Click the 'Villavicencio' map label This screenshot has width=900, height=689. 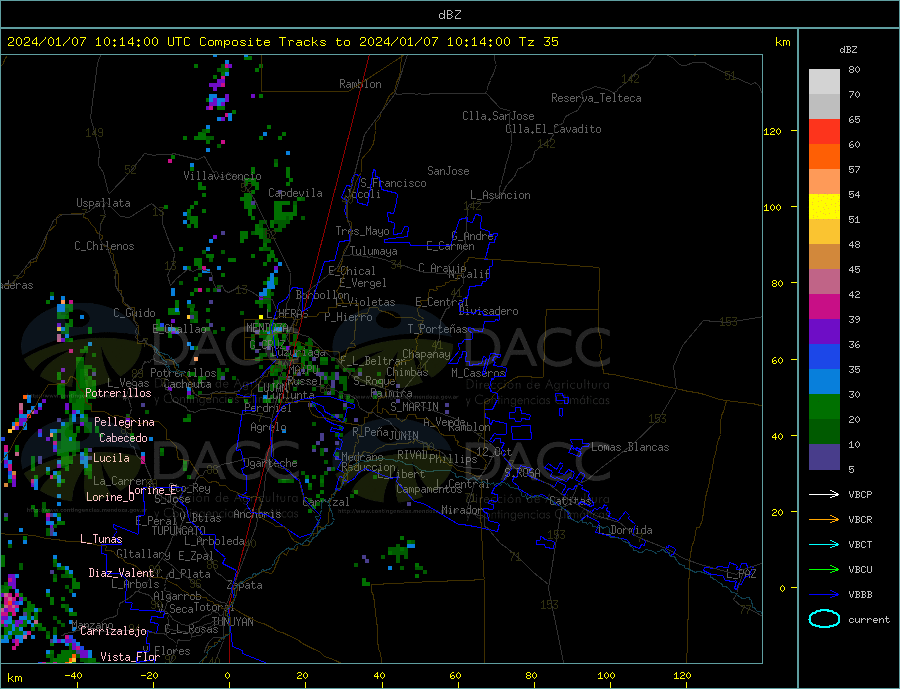[222, 176]
